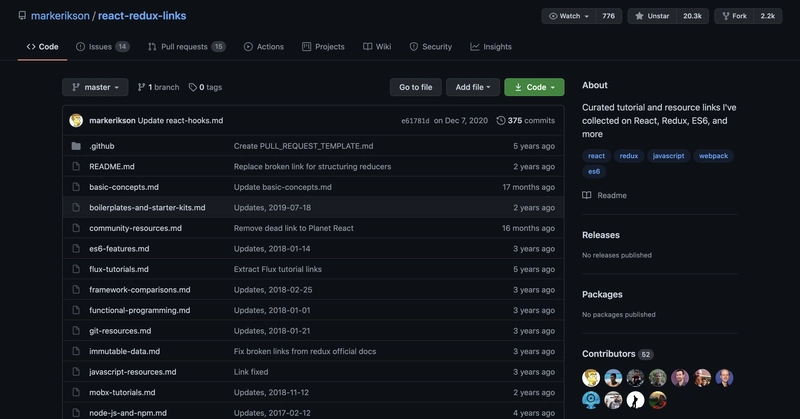Click file icon beside community-resources.md

coord(76,228)
